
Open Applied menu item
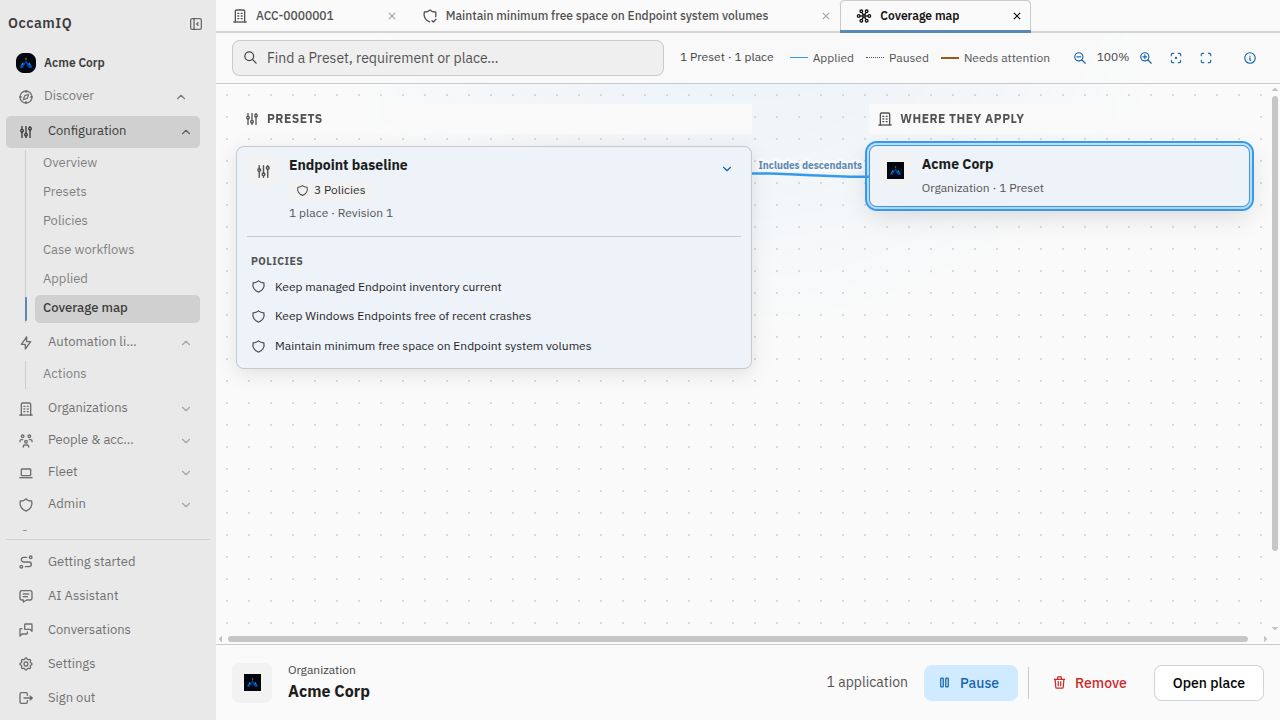click(x=65, y=279)
